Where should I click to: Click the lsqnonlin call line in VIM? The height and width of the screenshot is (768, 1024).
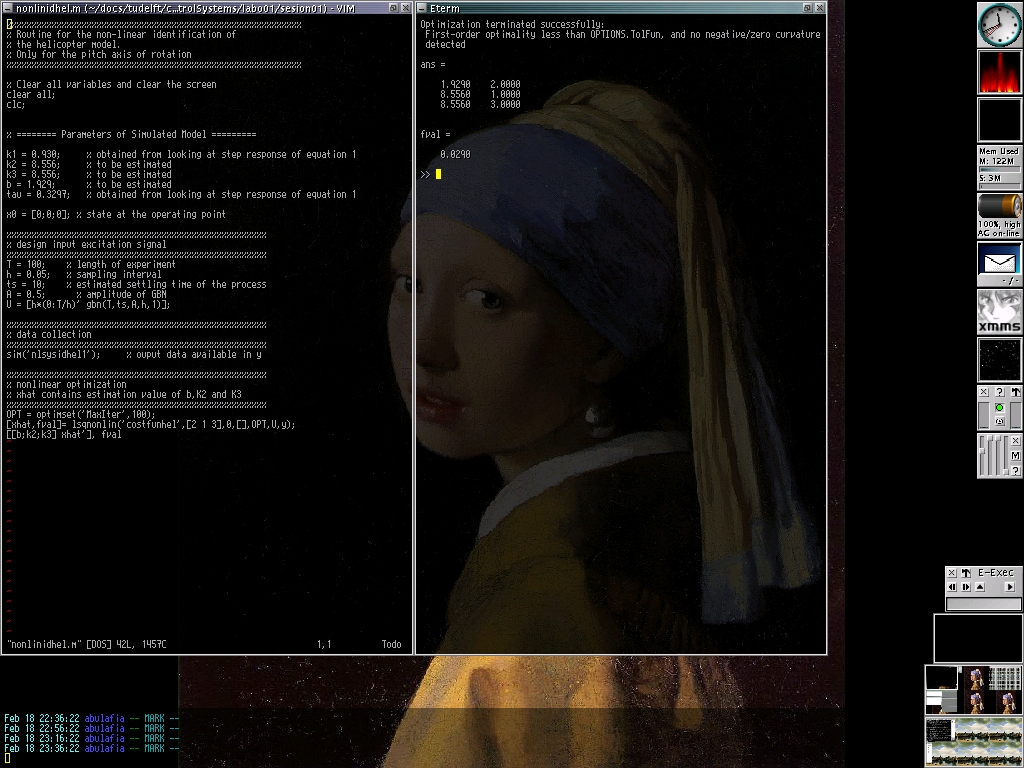[151, 424]
